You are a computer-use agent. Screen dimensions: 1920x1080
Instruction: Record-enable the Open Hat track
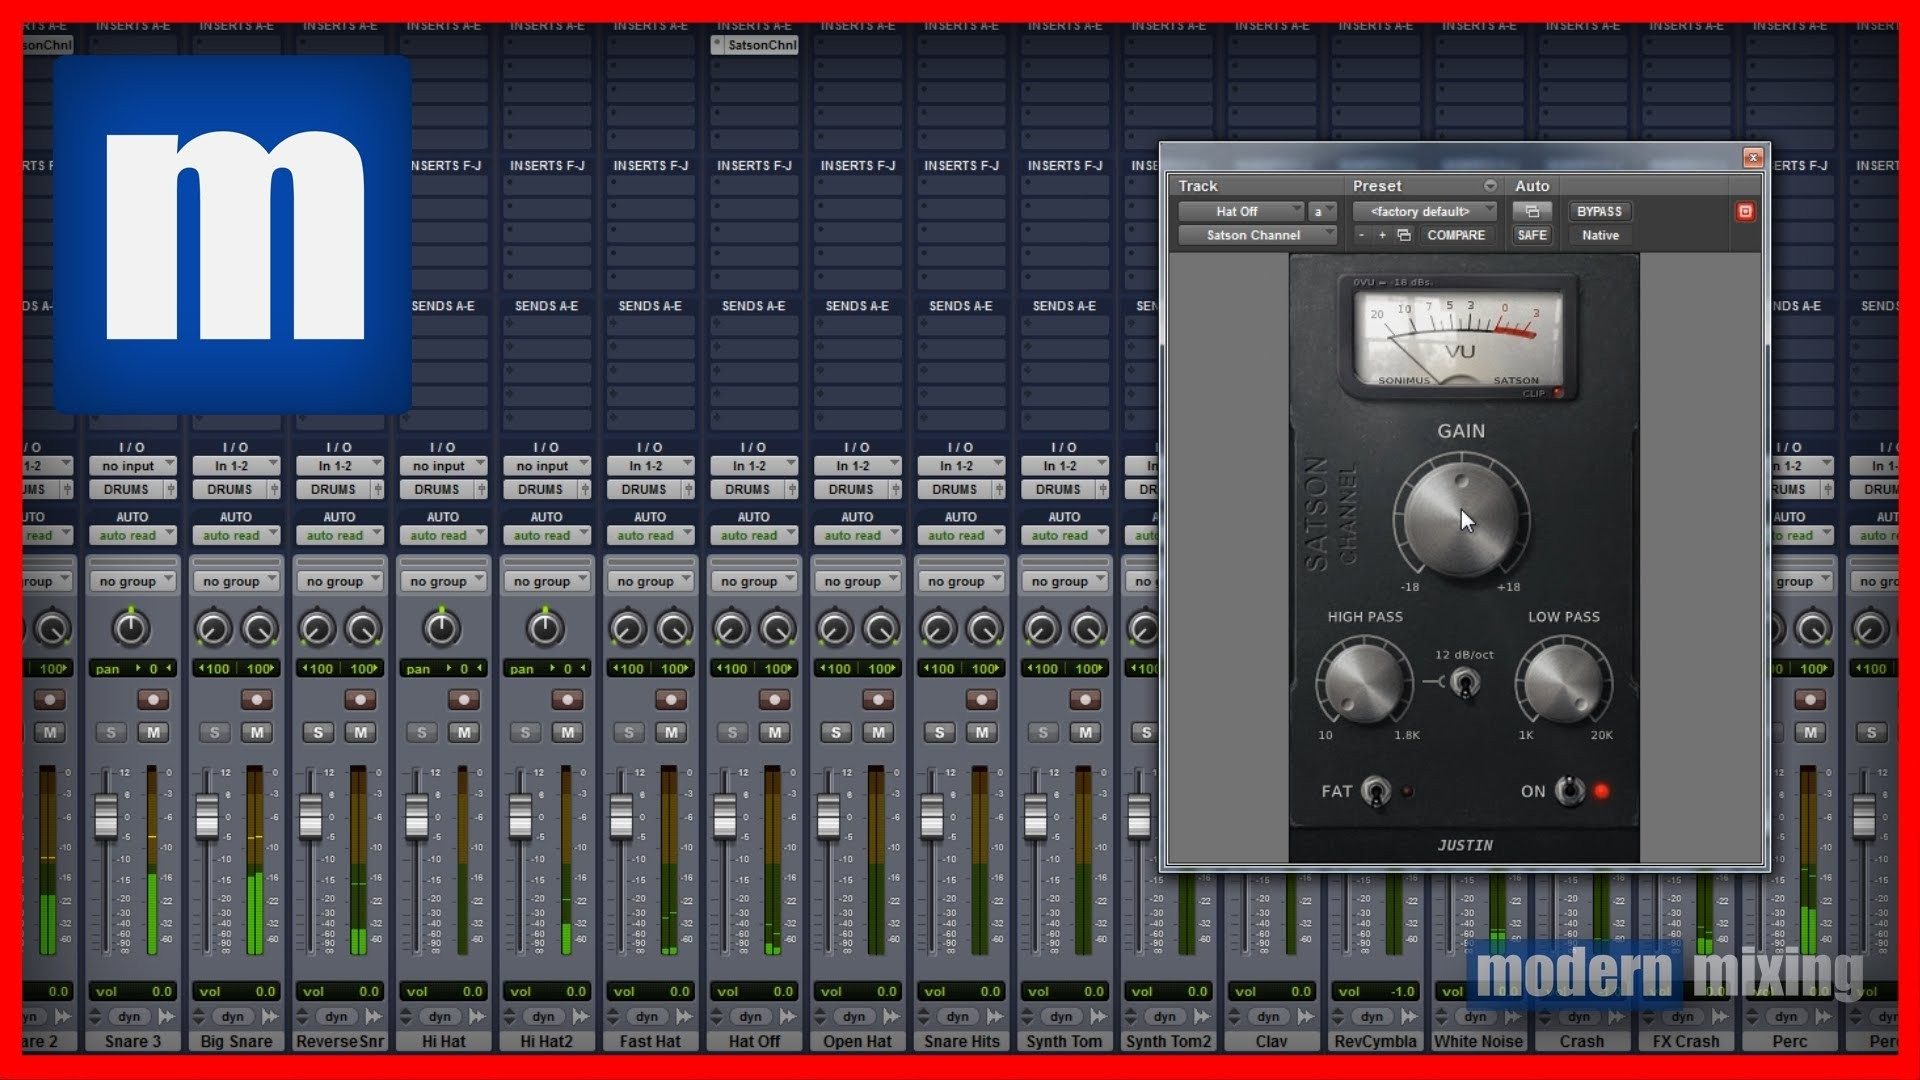(876, 699)
